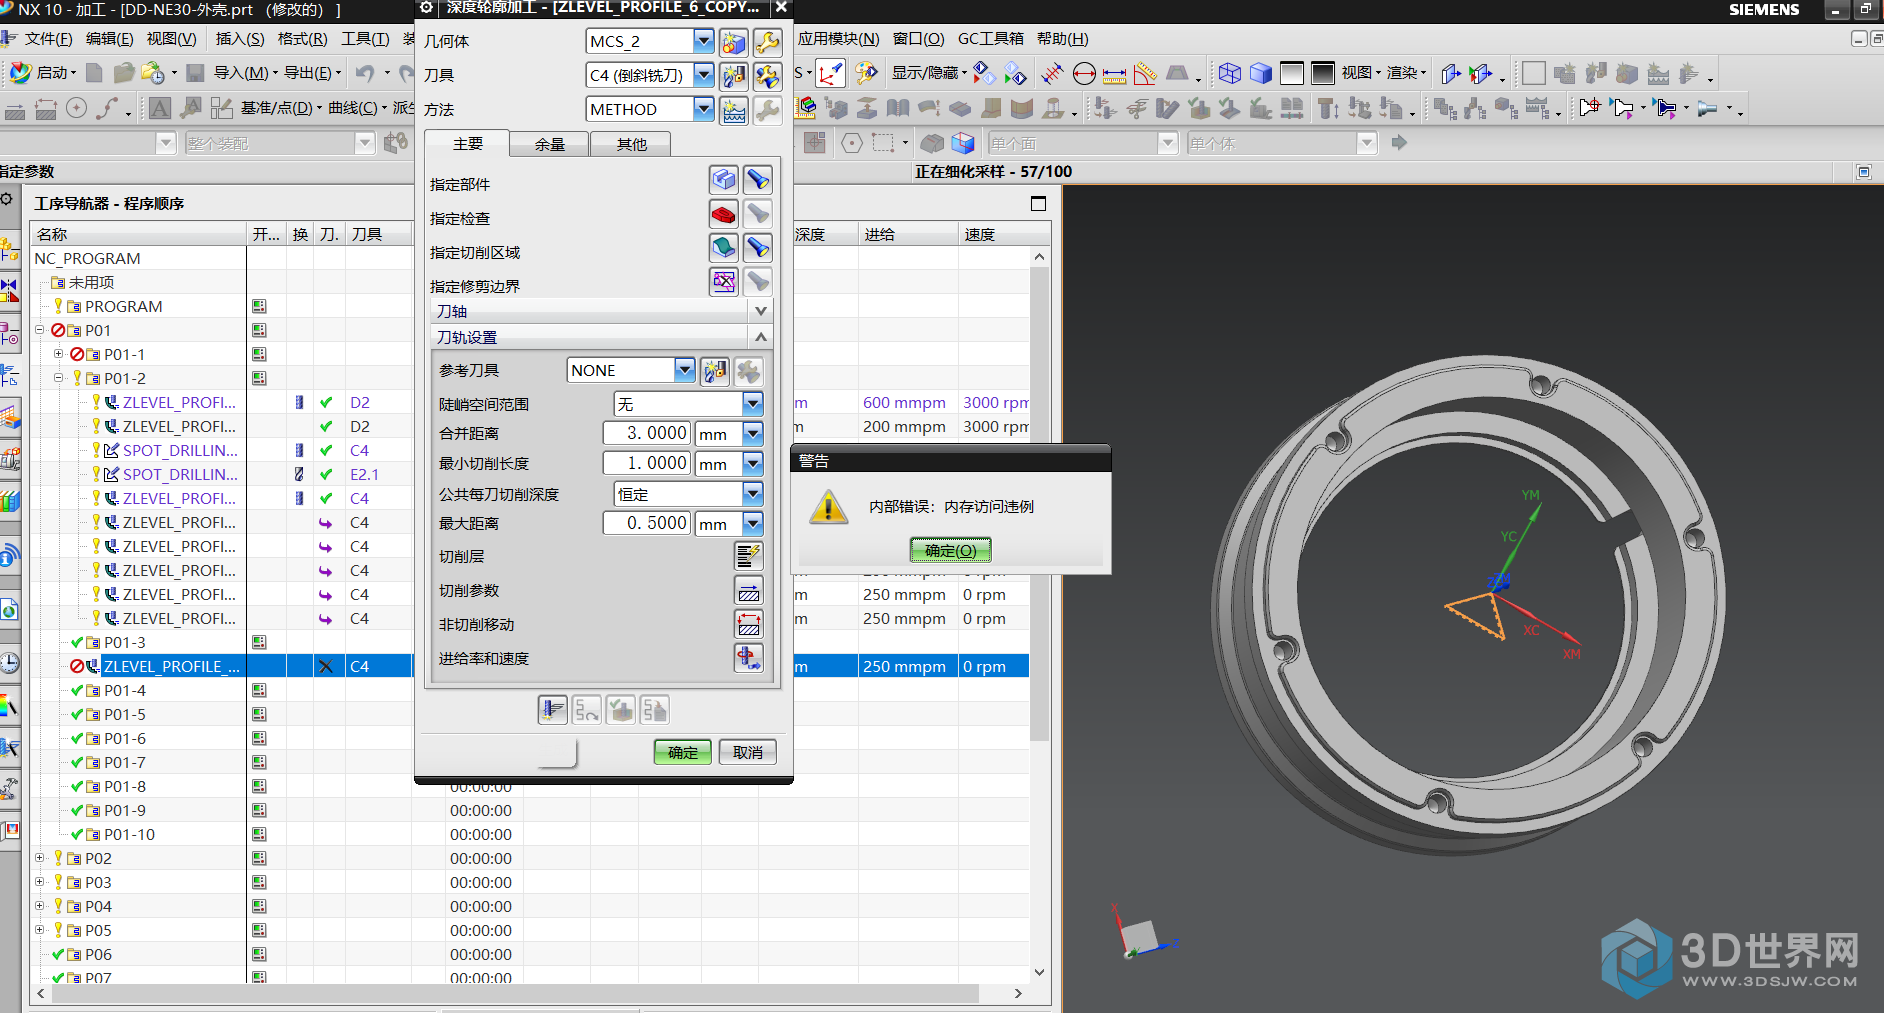Toggle PROGRAM row start-event checkbox icon
Viewport: 1884px width, 1013px height.
click(x=259, y=306)
